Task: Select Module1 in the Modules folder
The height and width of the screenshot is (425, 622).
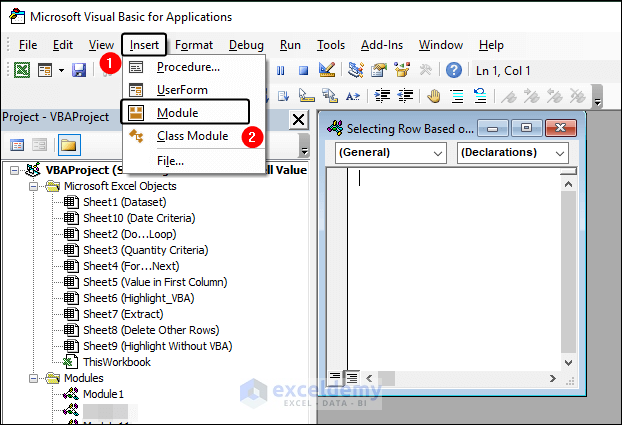Action: pyautogui.click(x=103, y=394)
